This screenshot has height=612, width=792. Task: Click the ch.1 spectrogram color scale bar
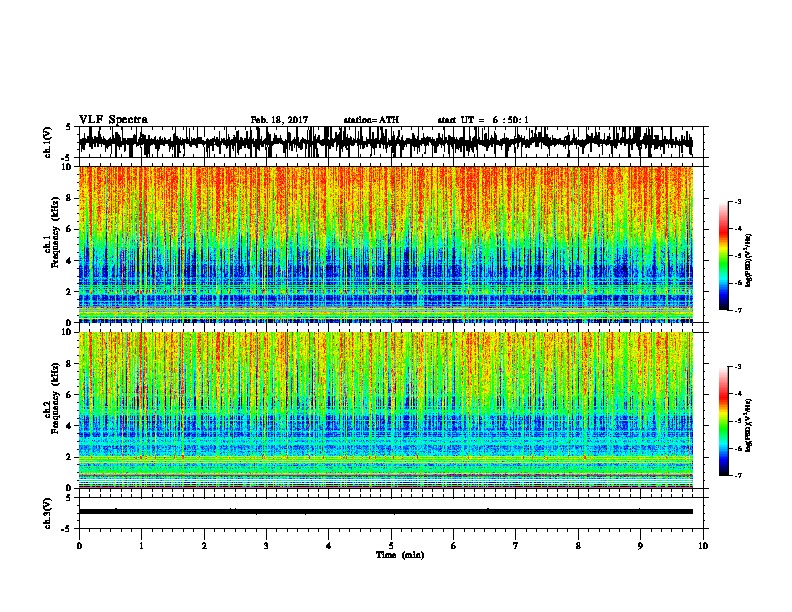tap(723, 256)
